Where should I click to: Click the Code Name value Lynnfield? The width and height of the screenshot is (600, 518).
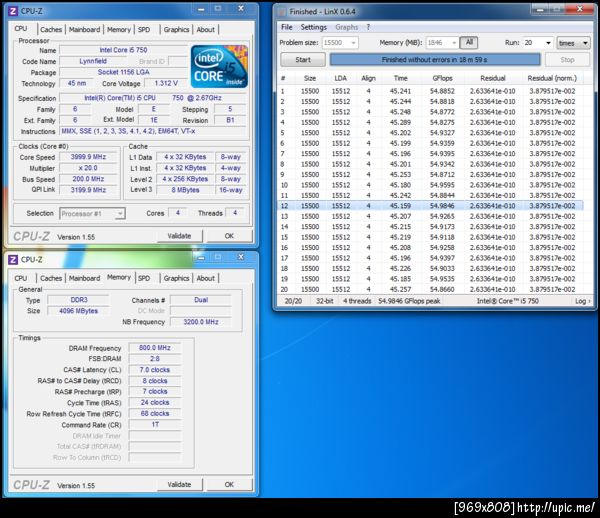pos(93,61)
